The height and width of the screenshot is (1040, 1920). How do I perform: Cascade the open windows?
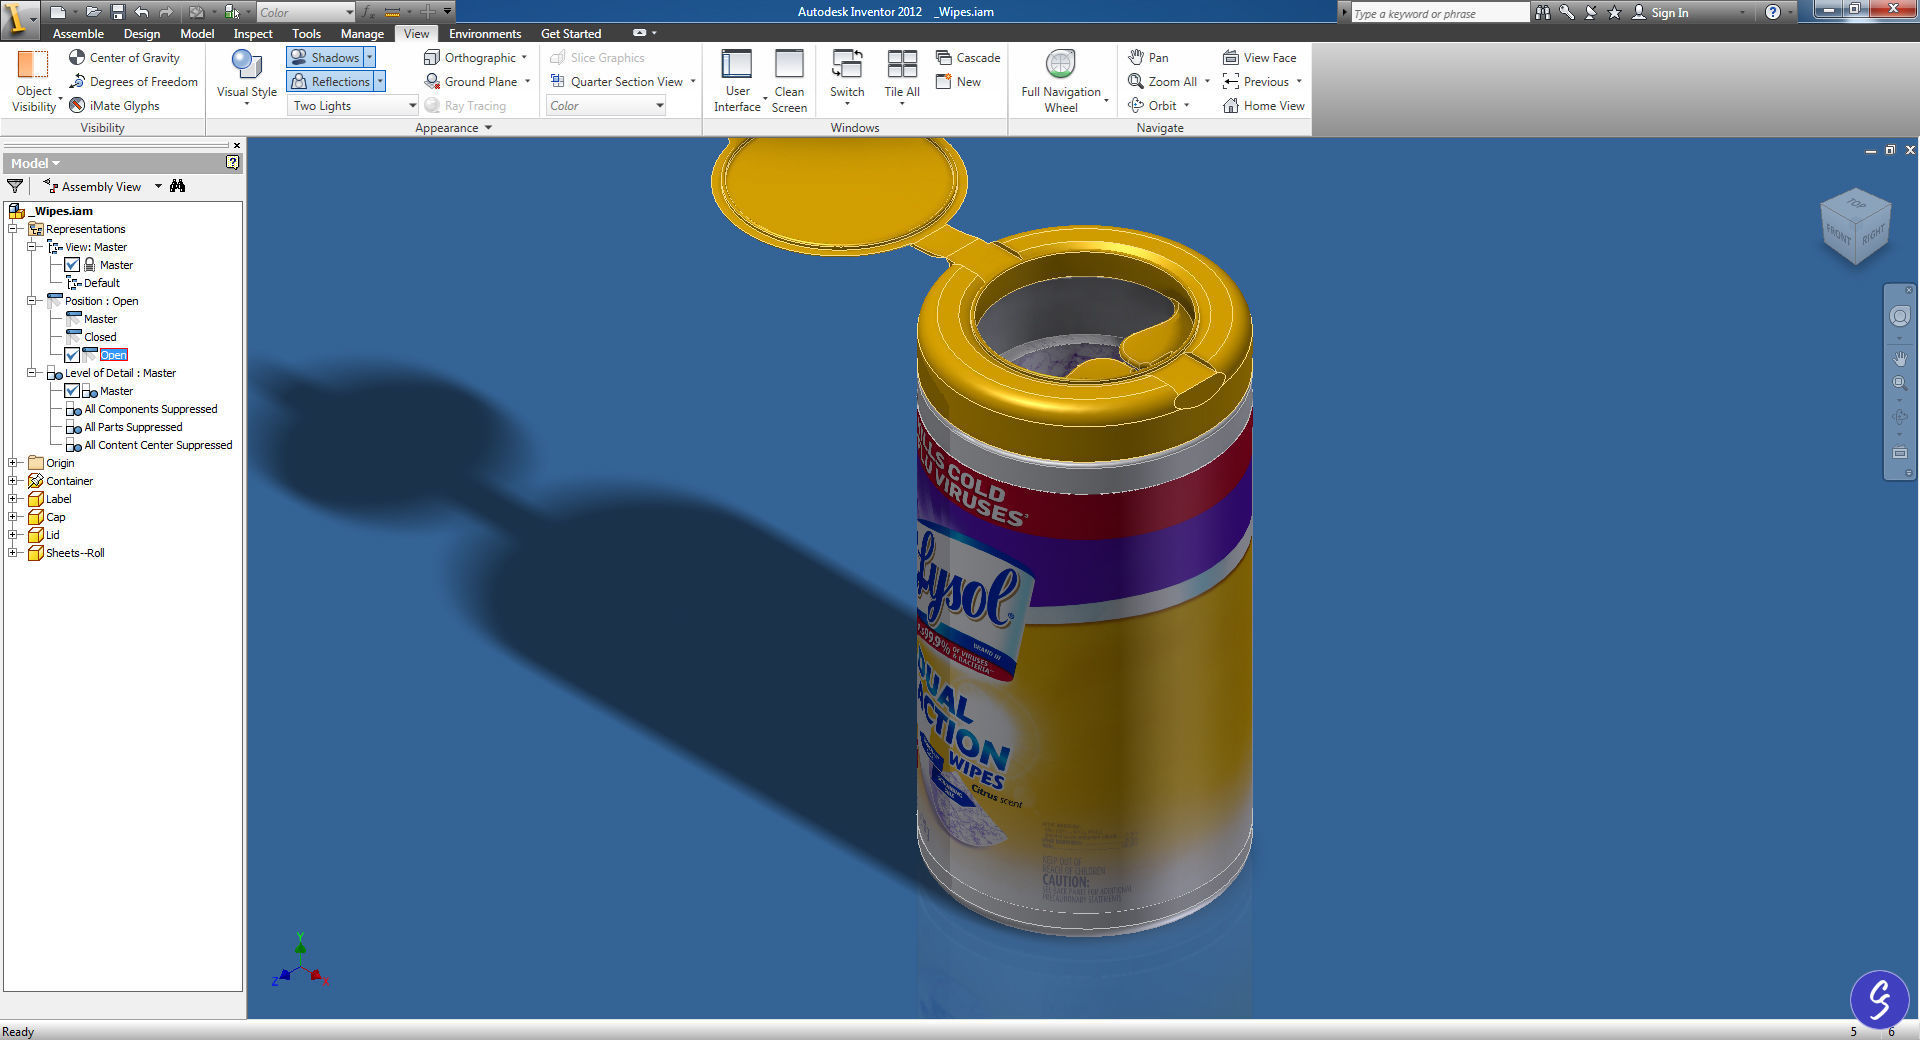click(968, 58)
